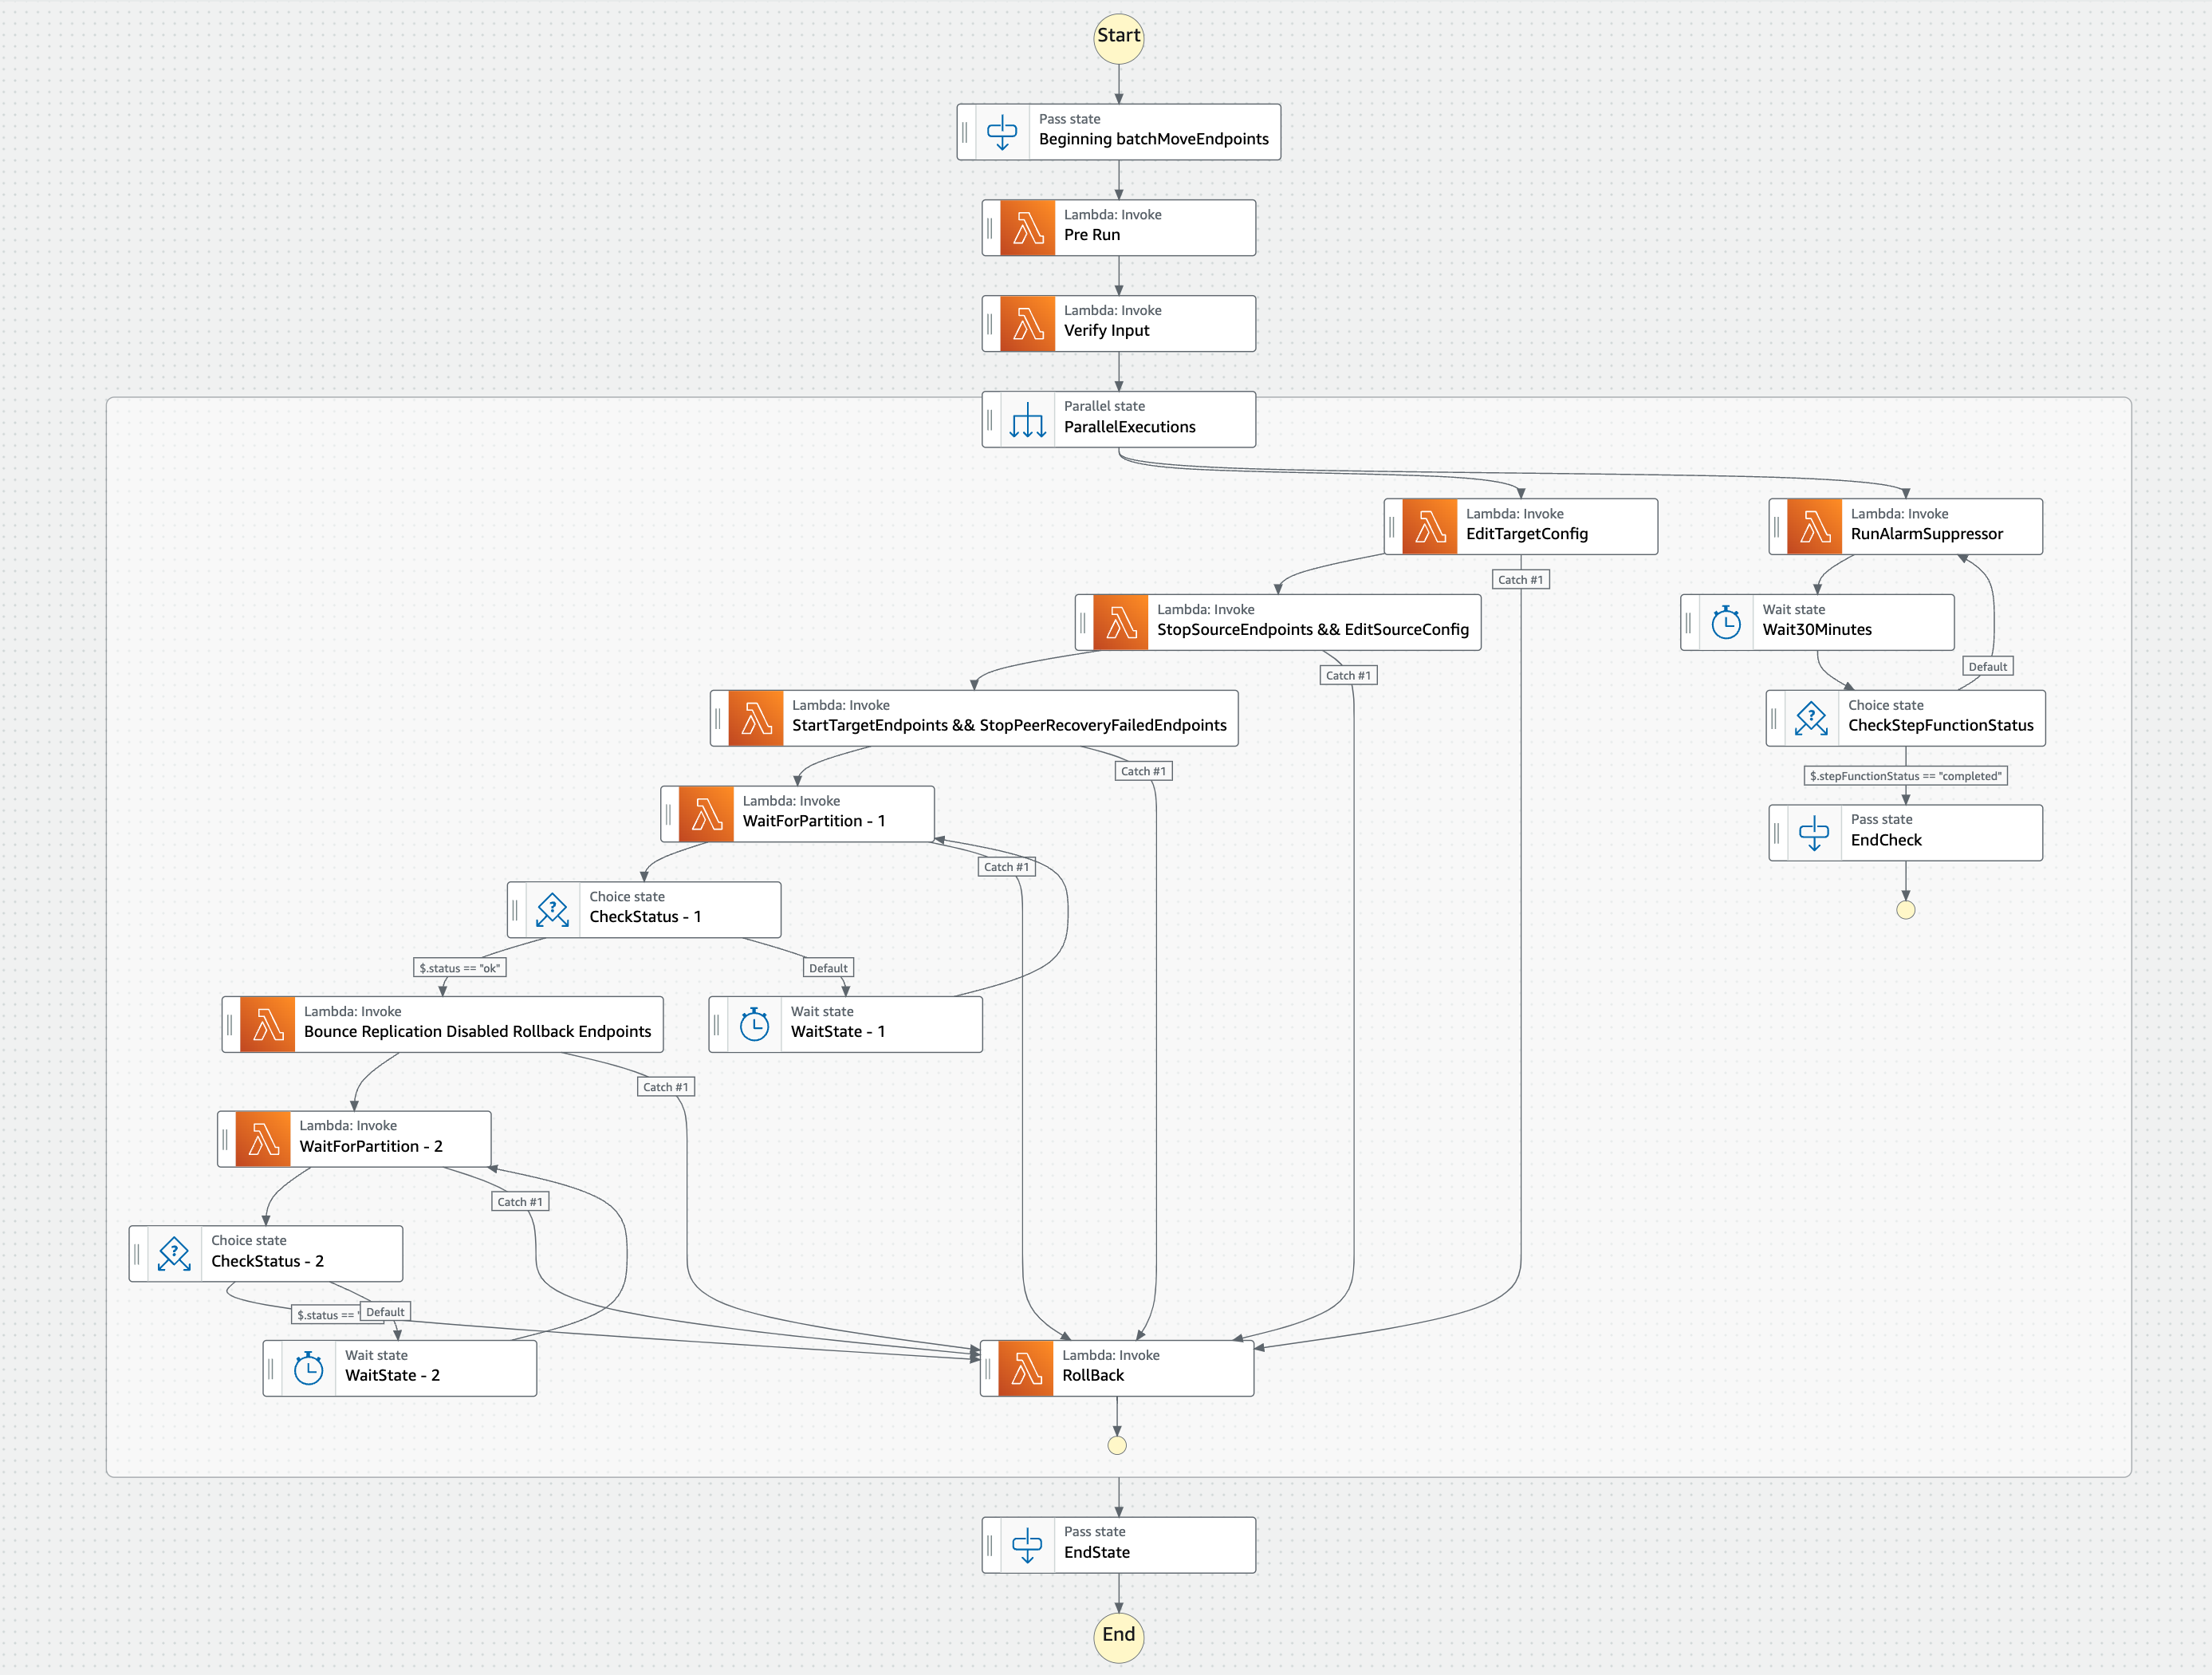The width and height of the screenshot is (2212, 1675).
Task: Click the CheckStatus - 2 state name
Action: tap(267, 1262)
